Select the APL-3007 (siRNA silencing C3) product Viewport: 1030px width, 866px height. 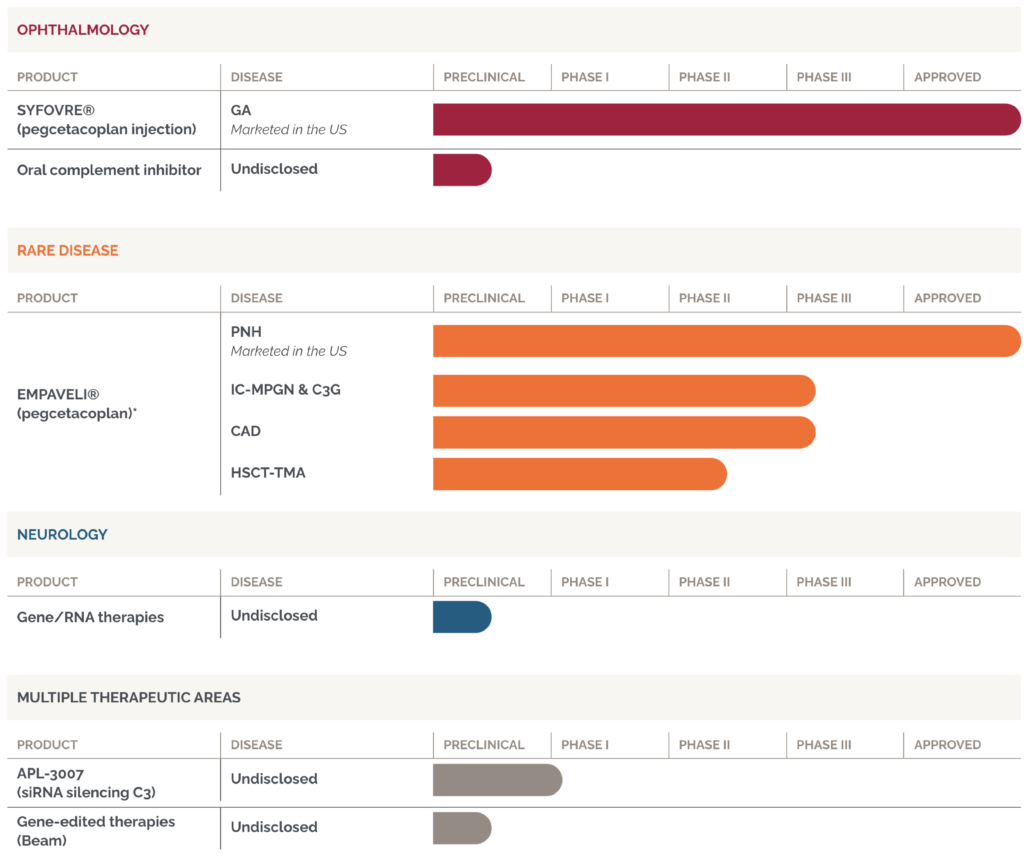86,783
